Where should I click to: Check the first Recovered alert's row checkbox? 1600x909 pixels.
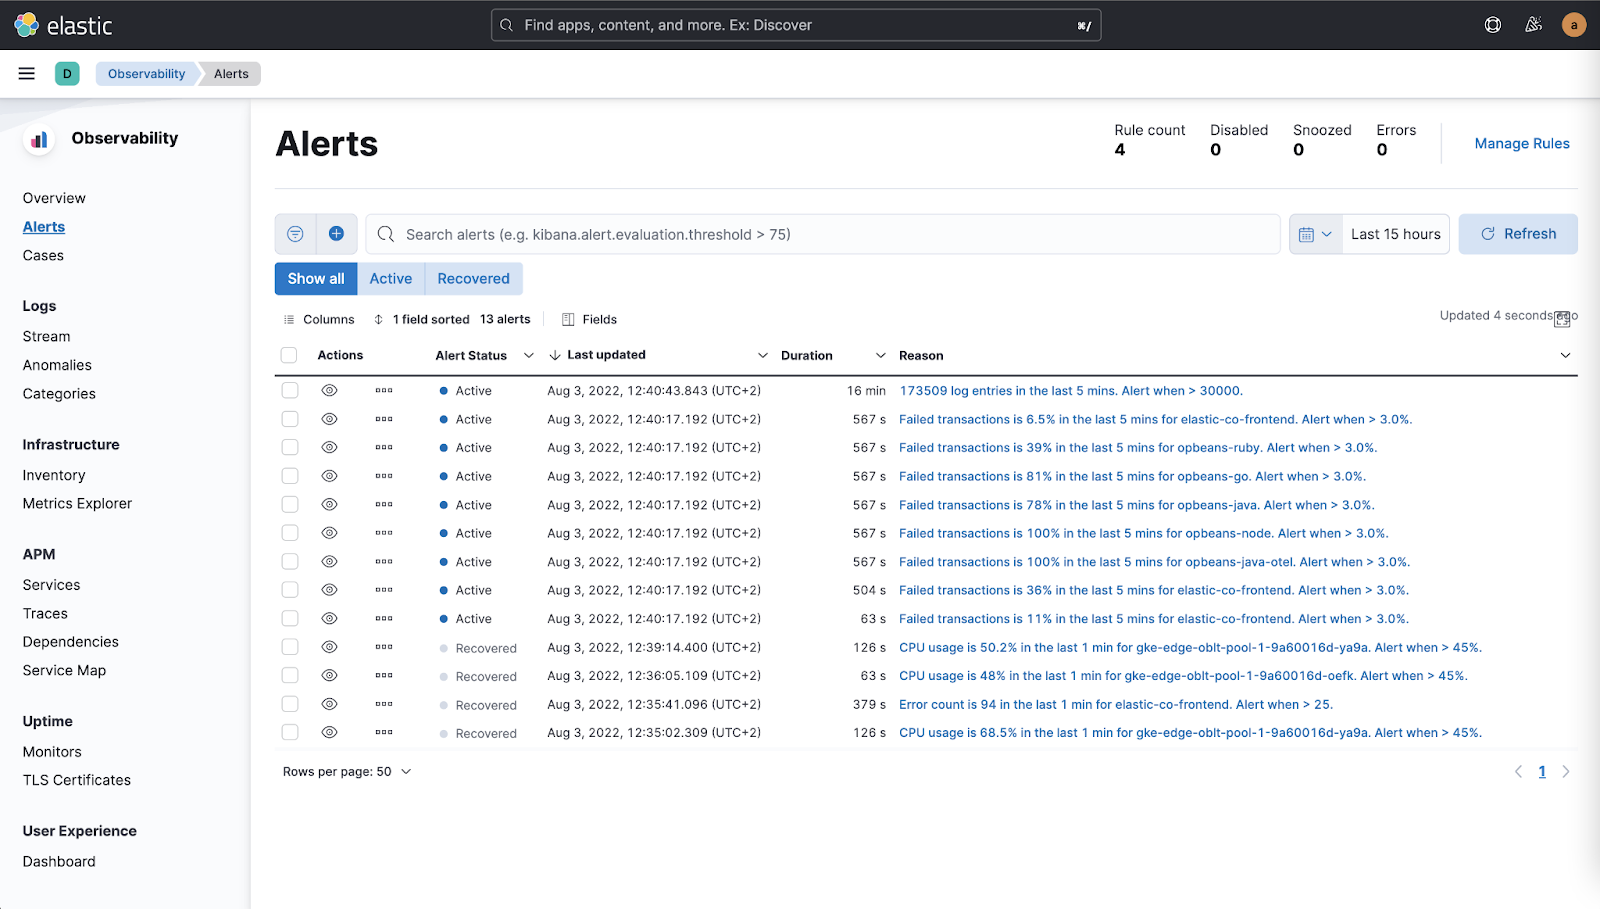pos(289,647)
